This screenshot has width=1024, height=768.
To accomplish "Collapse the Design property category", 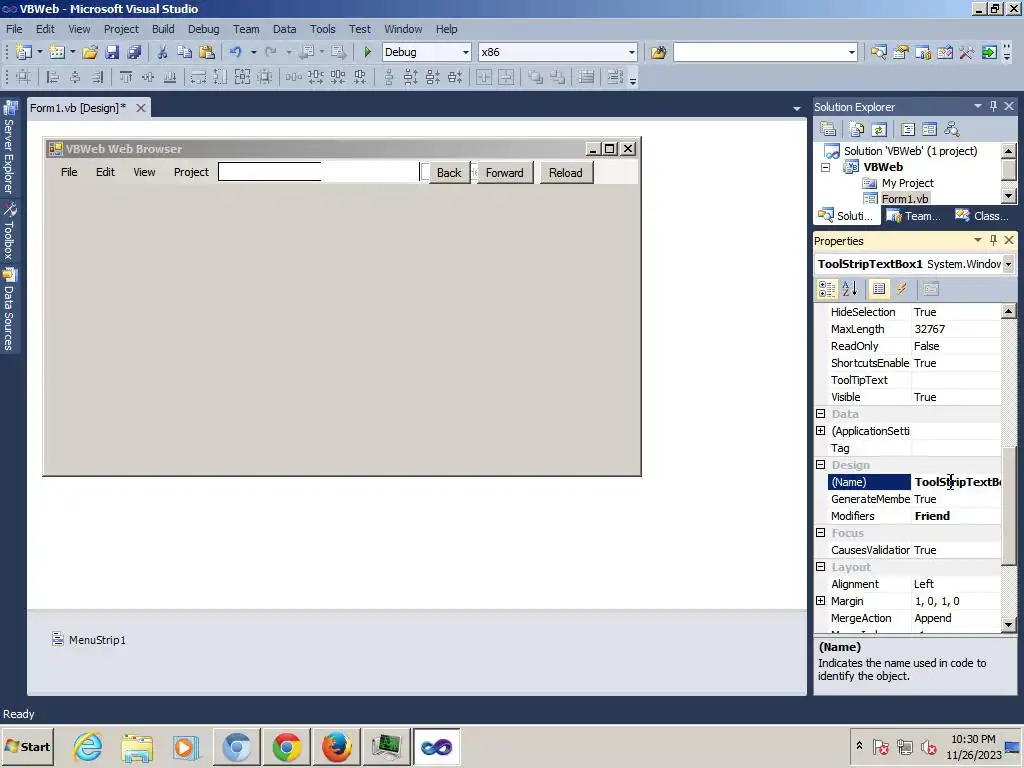I will coord(821,464).
